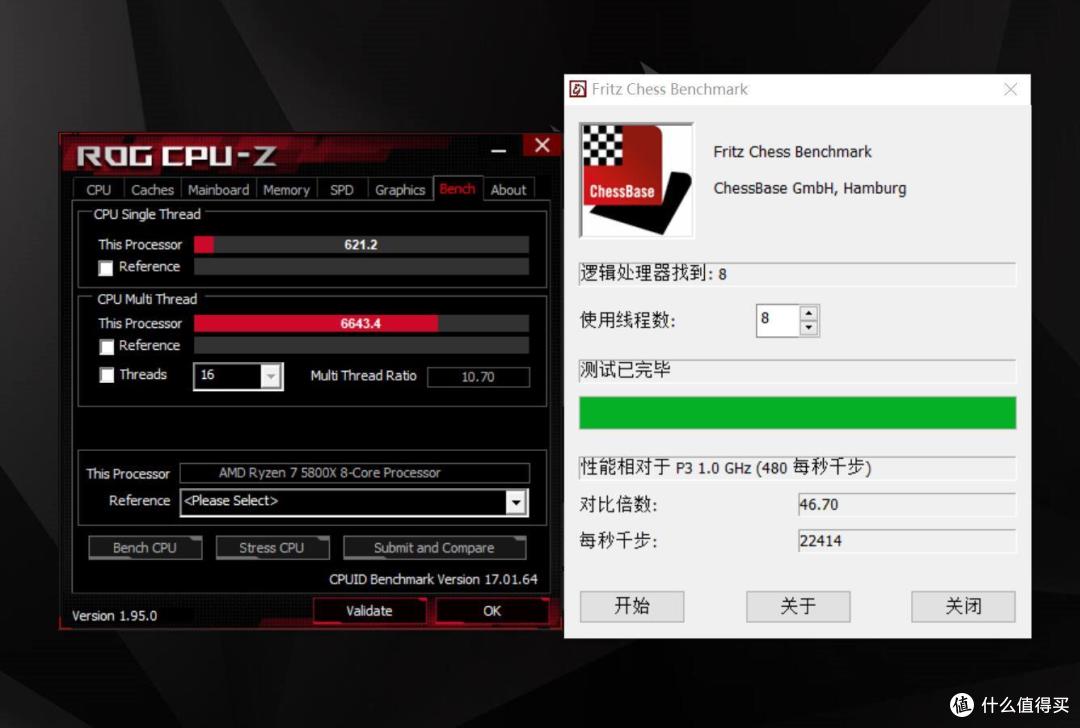The width and height of the screenshot is (1080, 728).
Task: Click the empty Single Thread Reference bar
Action: coord(361,267)
